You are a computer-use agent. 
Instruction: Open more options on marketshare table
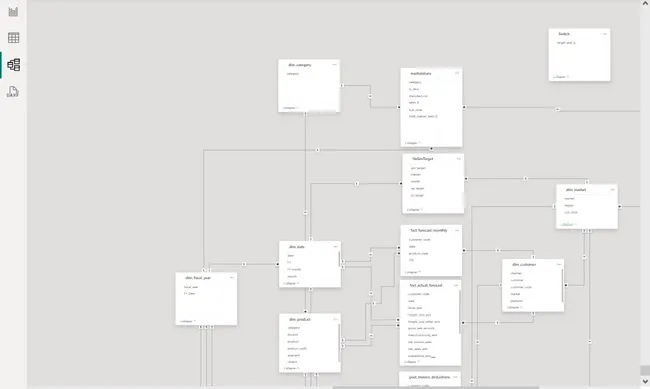click(457, 73)
